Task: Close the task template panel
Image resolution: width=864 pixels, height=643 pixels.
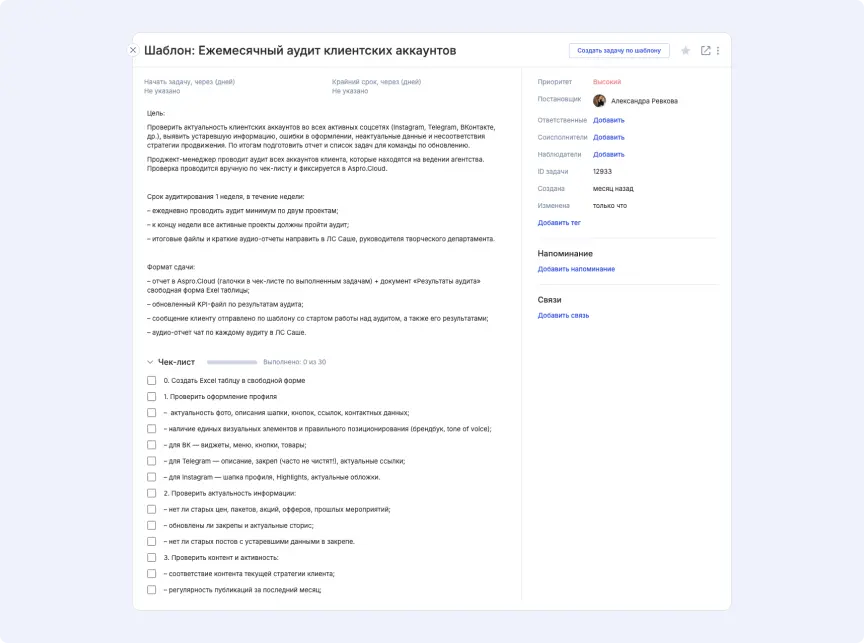Action: (x=133, y=50)
